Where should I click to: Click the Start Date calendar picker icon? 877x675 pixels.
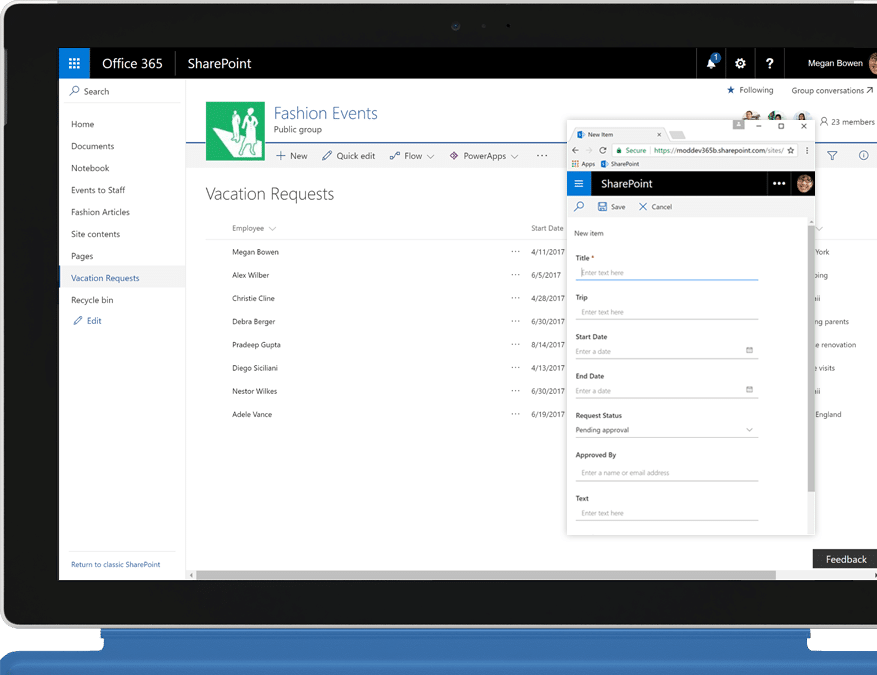coord(749,351)
